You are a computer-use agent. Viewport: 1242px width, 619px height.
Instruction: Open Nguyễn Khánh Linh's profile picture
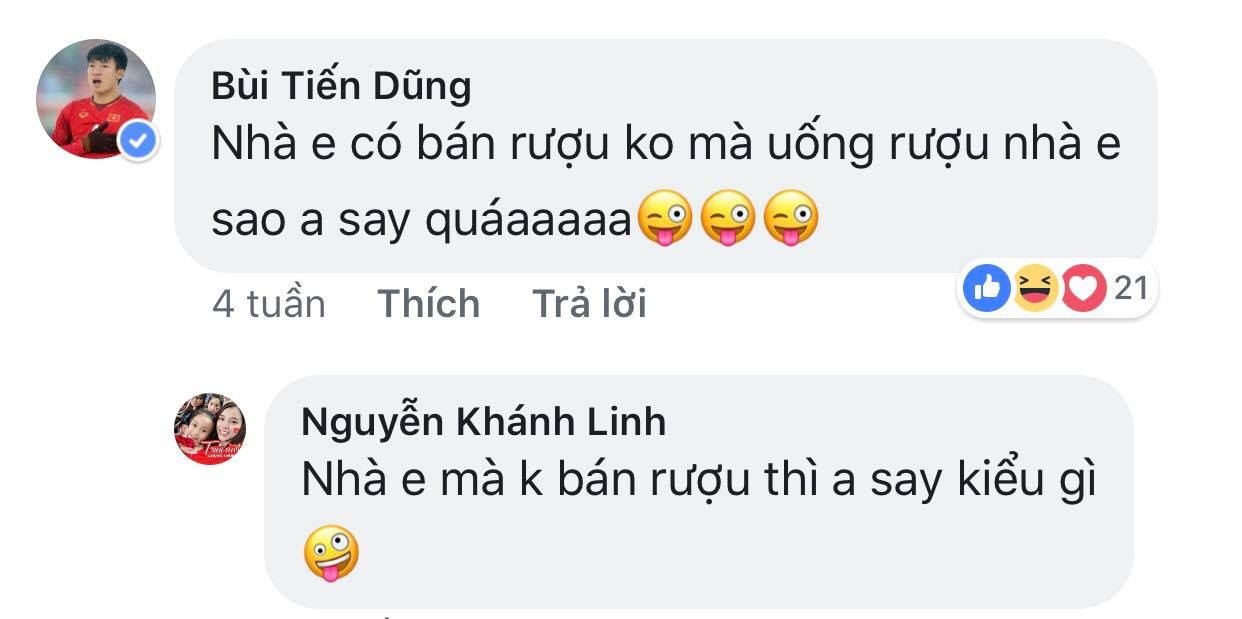coord(212,428)
